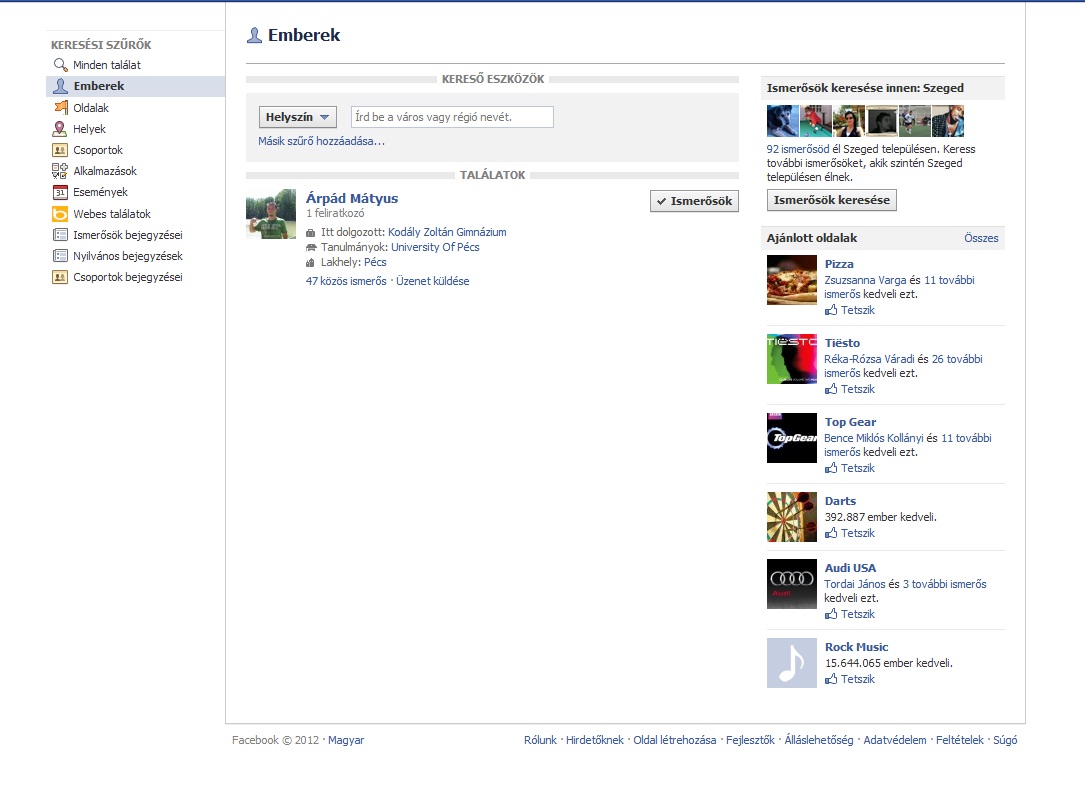Open Árpád Mátyus profile name link
1085x796 pixels.
coord(352,198)
